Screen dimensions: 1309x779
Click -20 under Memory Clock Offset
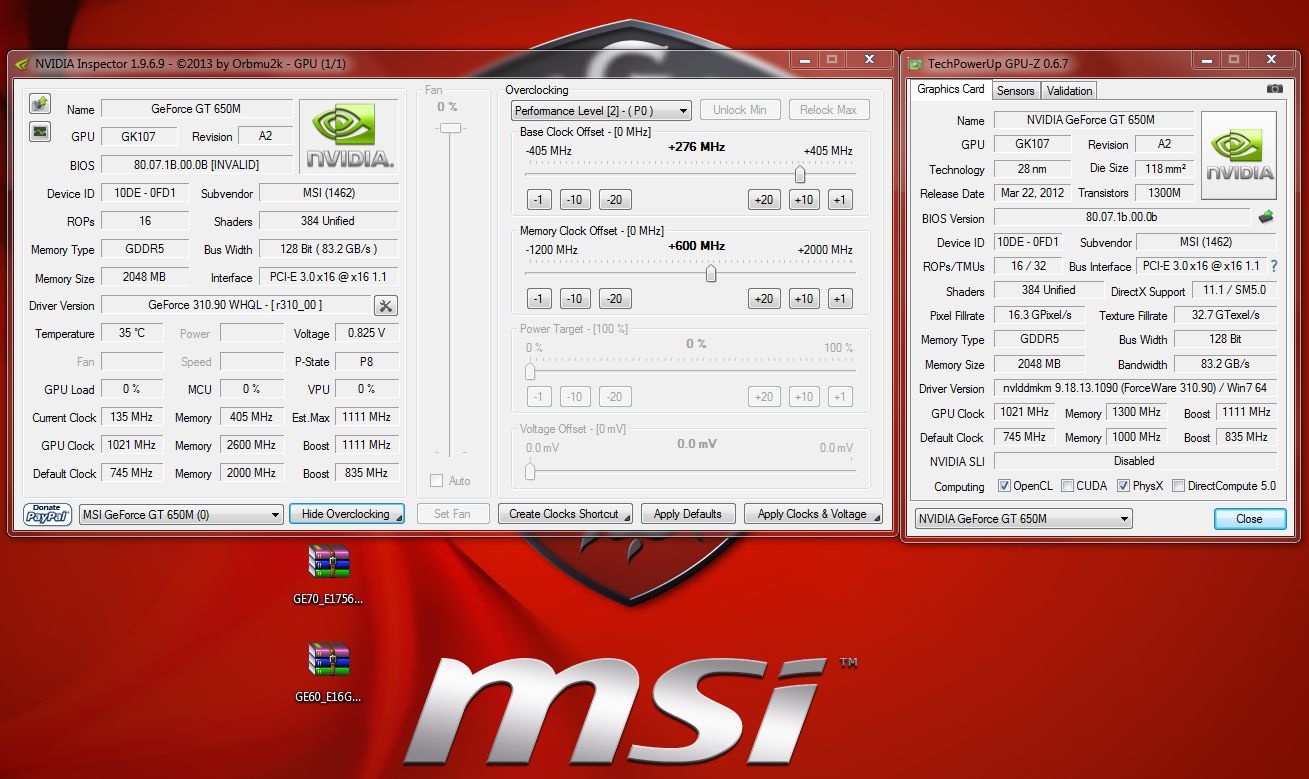tap(615, 299)
